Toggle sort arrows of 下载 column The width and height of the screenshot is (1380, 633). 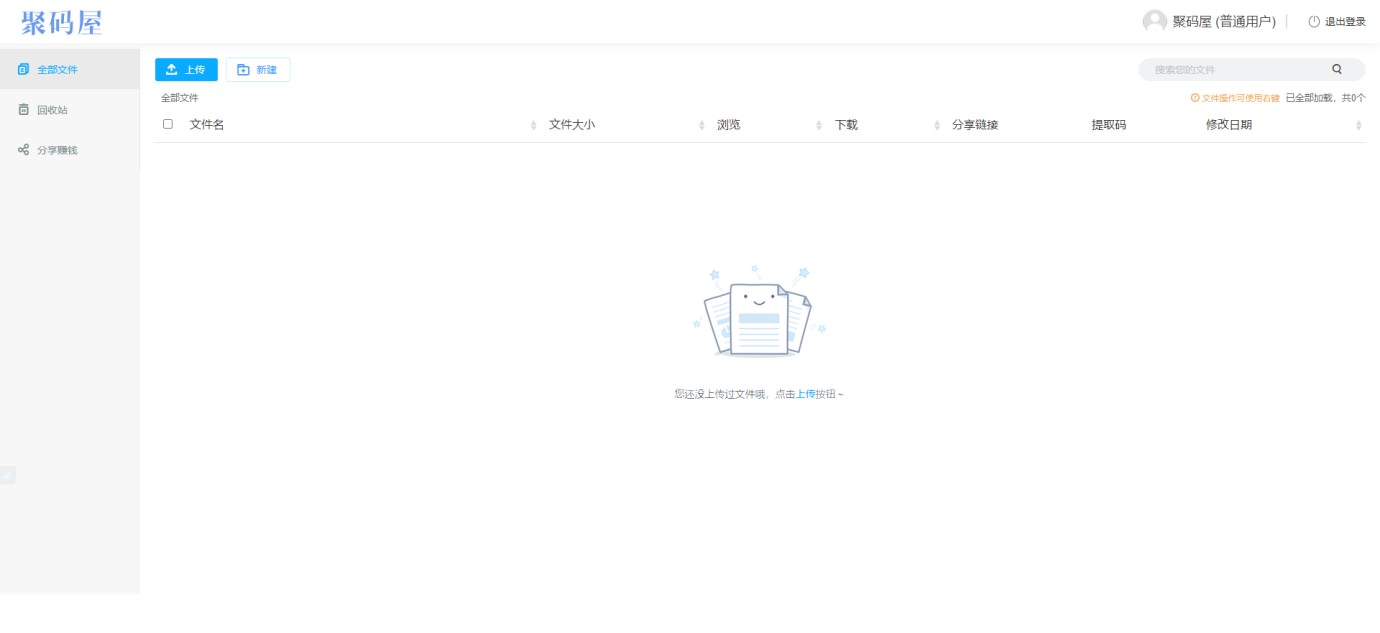tap(937, 125)
